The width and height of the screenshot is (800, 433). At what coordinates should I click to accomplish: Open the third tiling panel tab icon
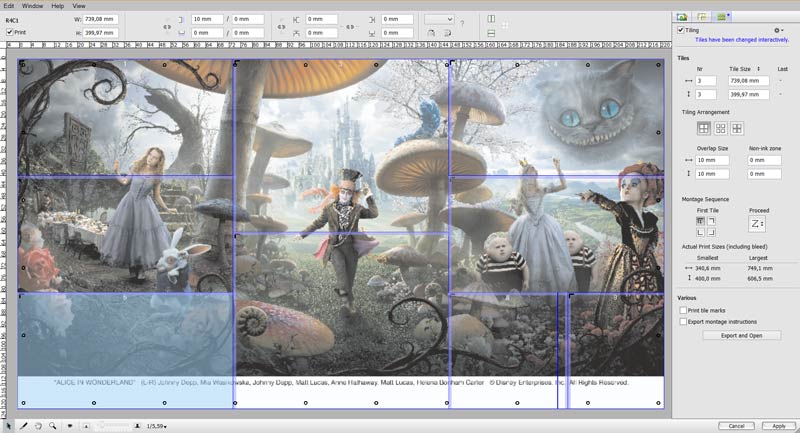[722, 17]
